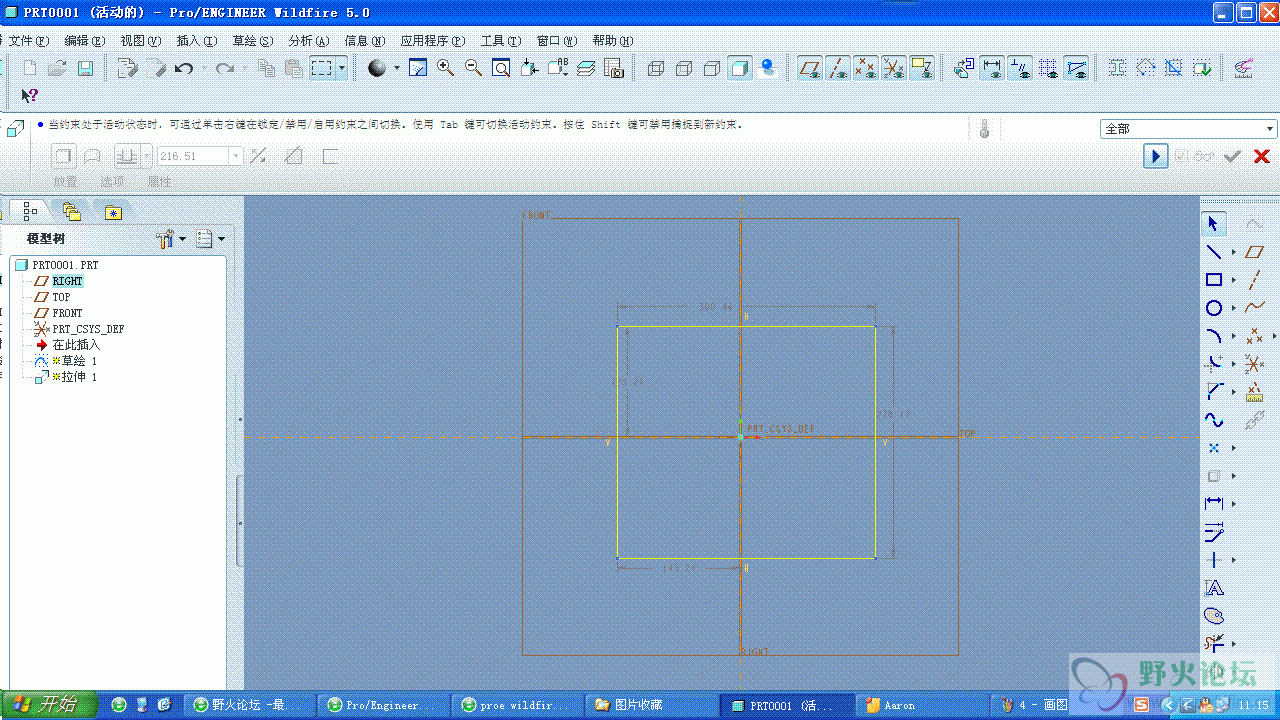Click the Undo arrow icon
The height and width of the screenshot is (720, 1280).
pyautogui.click(x=183, y=68)
